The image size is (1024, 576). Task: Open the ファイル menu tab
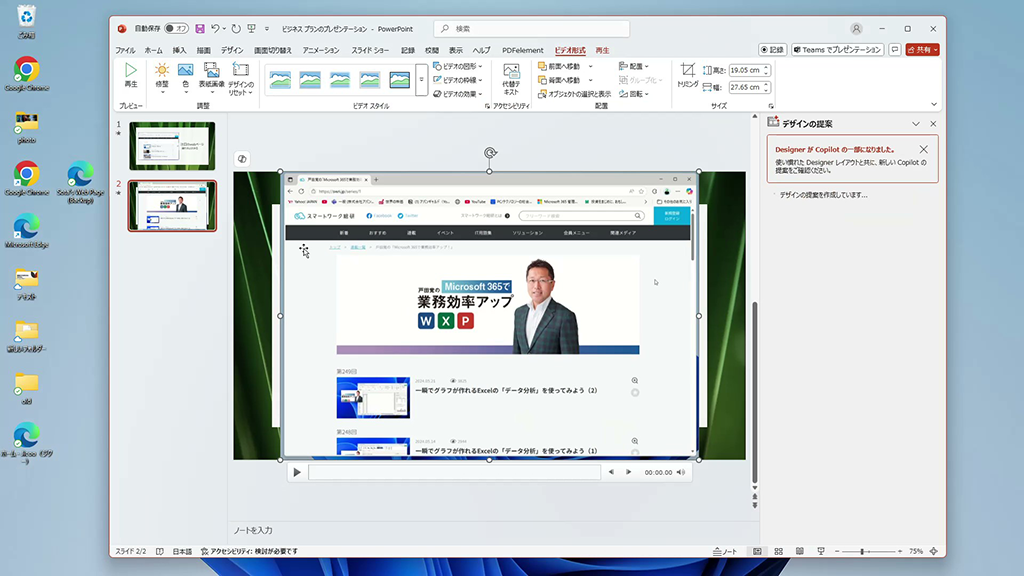pyautogui.click(x=125, y=50)
